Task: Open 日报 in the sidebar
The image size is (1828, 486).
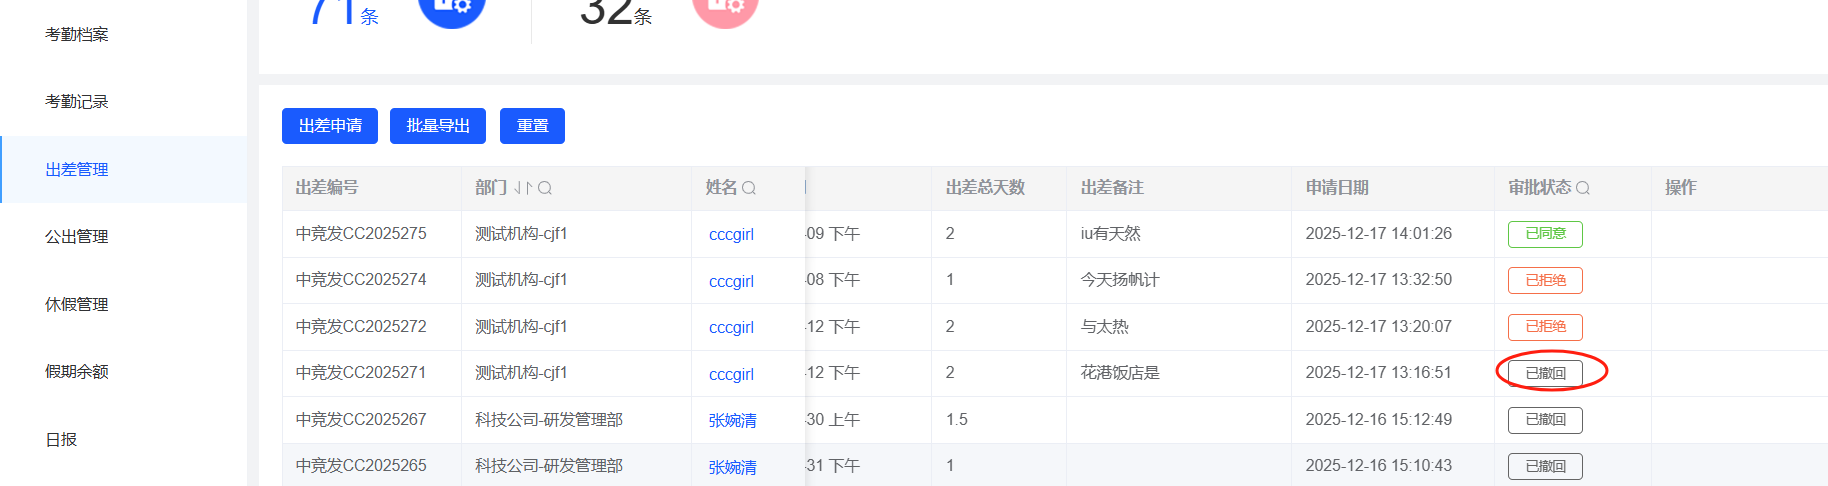Action: (x=61, y=439)
